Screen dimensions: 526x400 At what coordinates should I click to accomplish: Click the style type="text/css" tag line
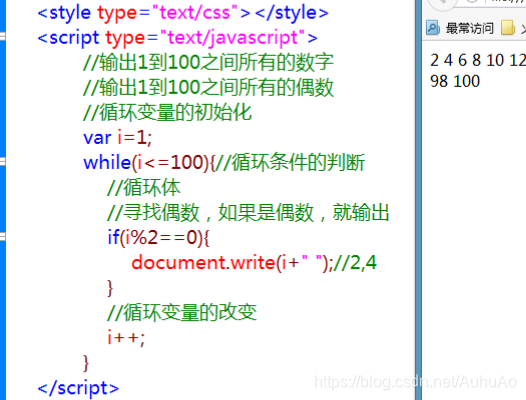tap(183, 13)
